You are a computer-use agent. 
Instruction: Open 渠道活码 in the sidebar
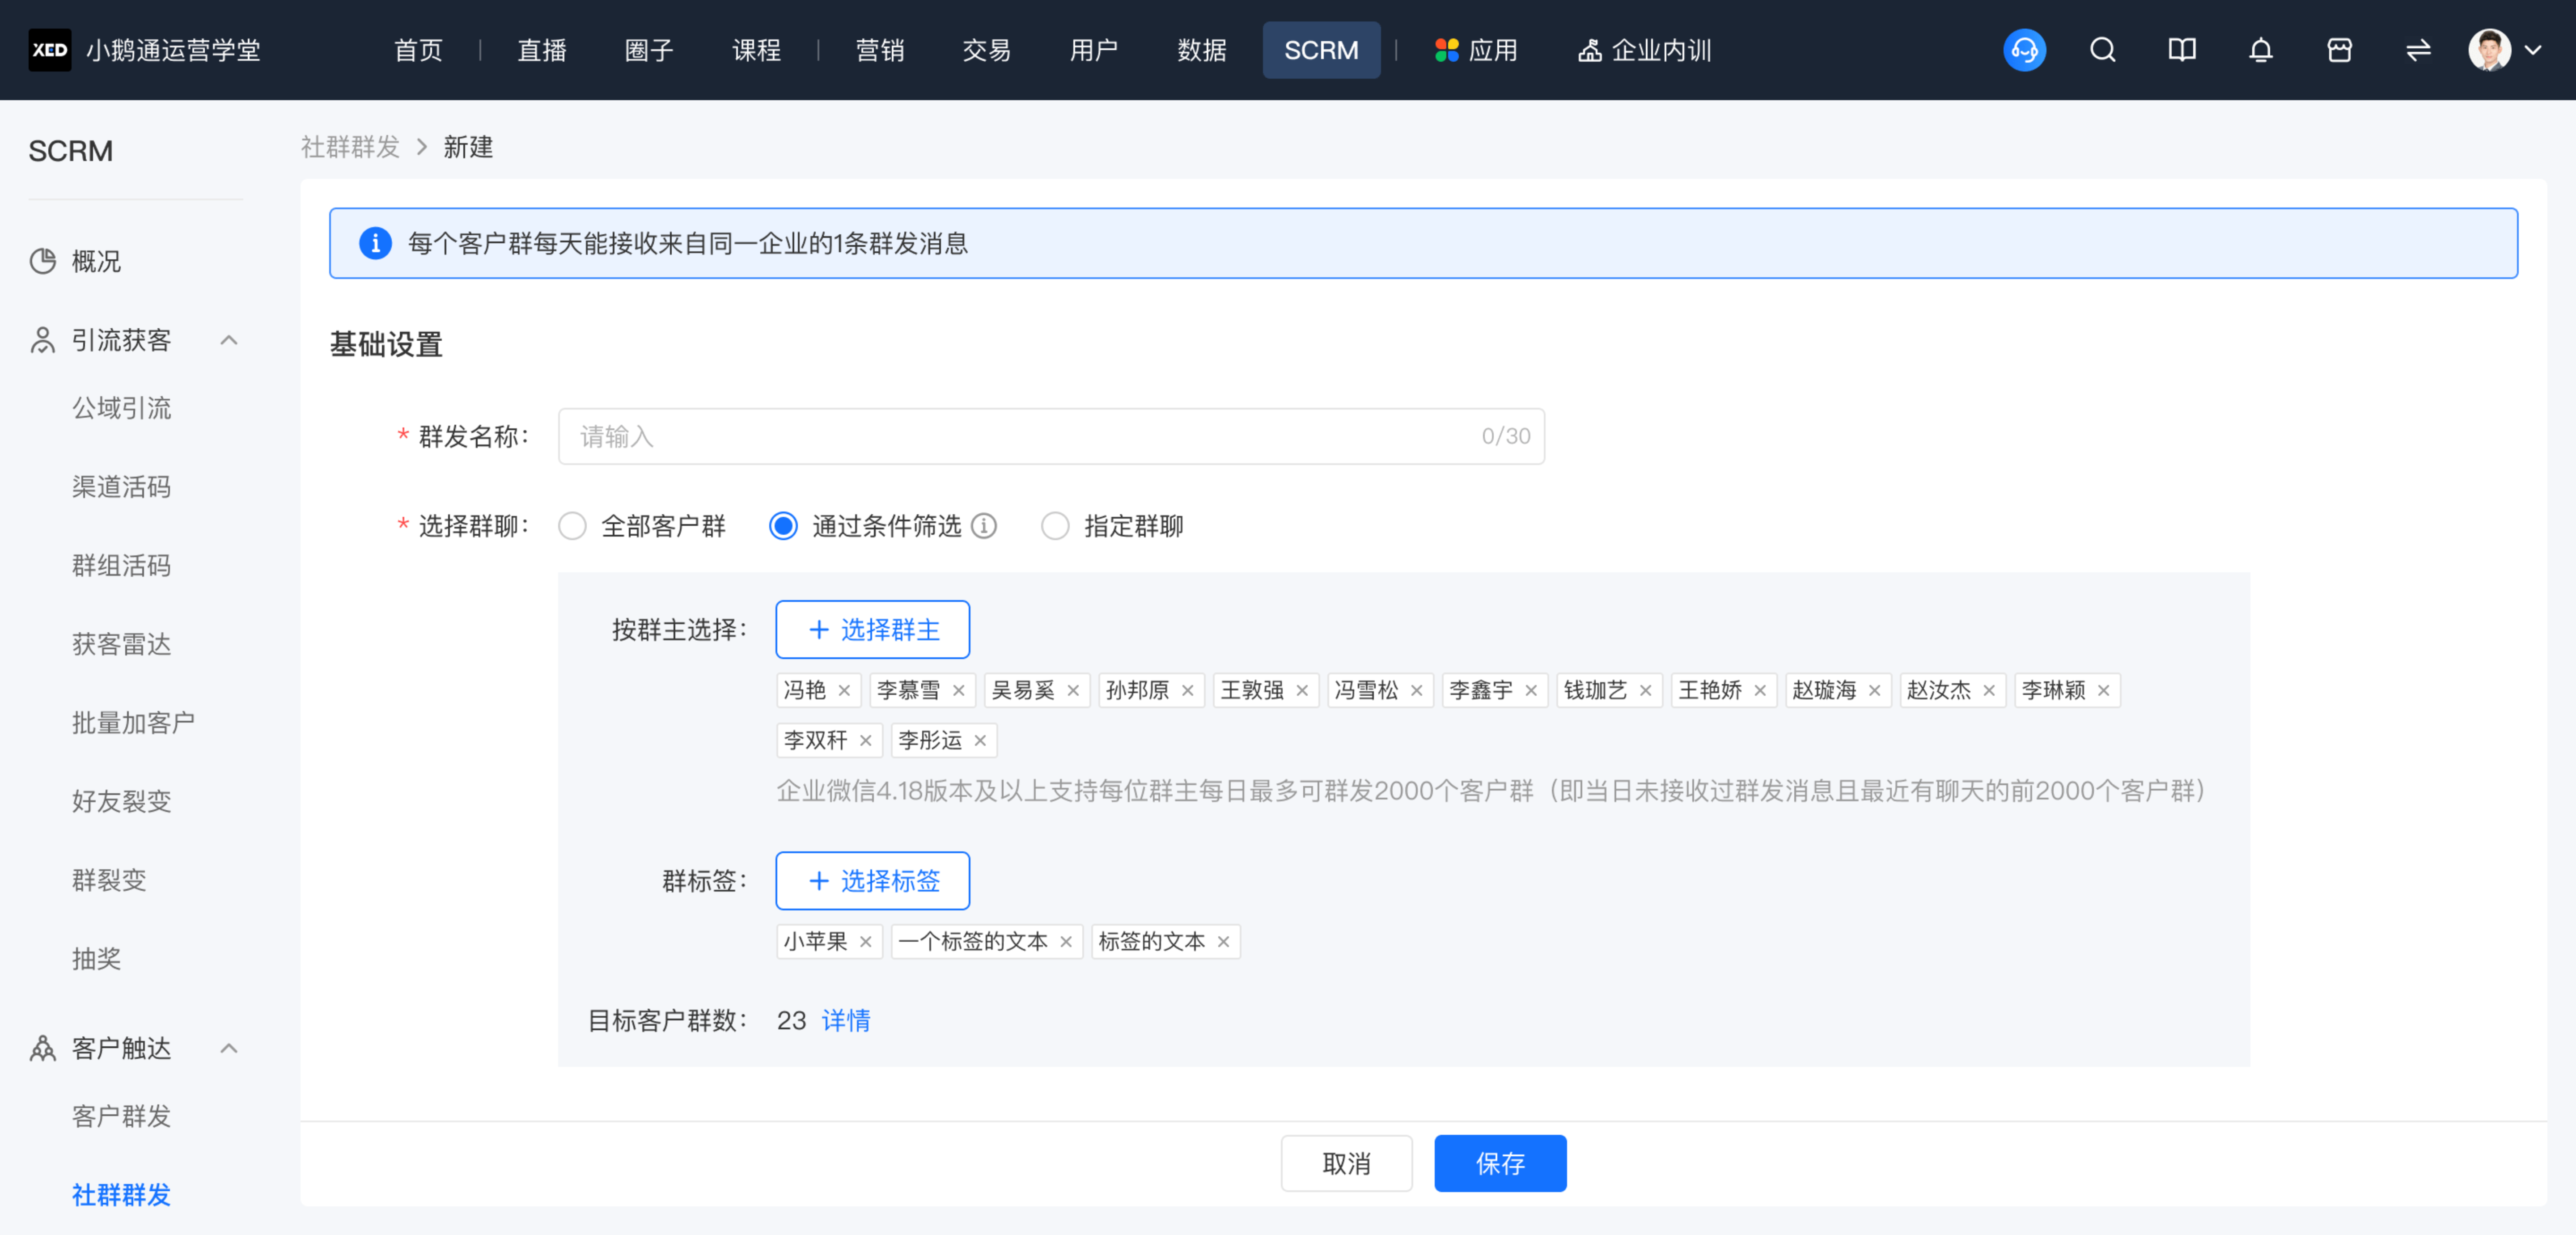coord(121,488)
